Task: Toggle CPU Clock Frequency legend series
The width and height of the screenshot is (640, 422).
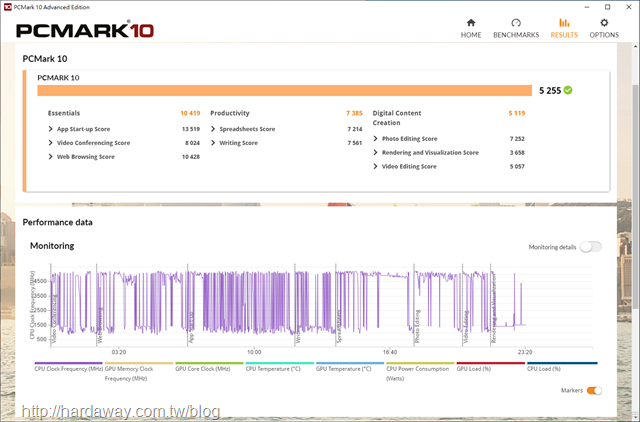Action: coord(69,369)
